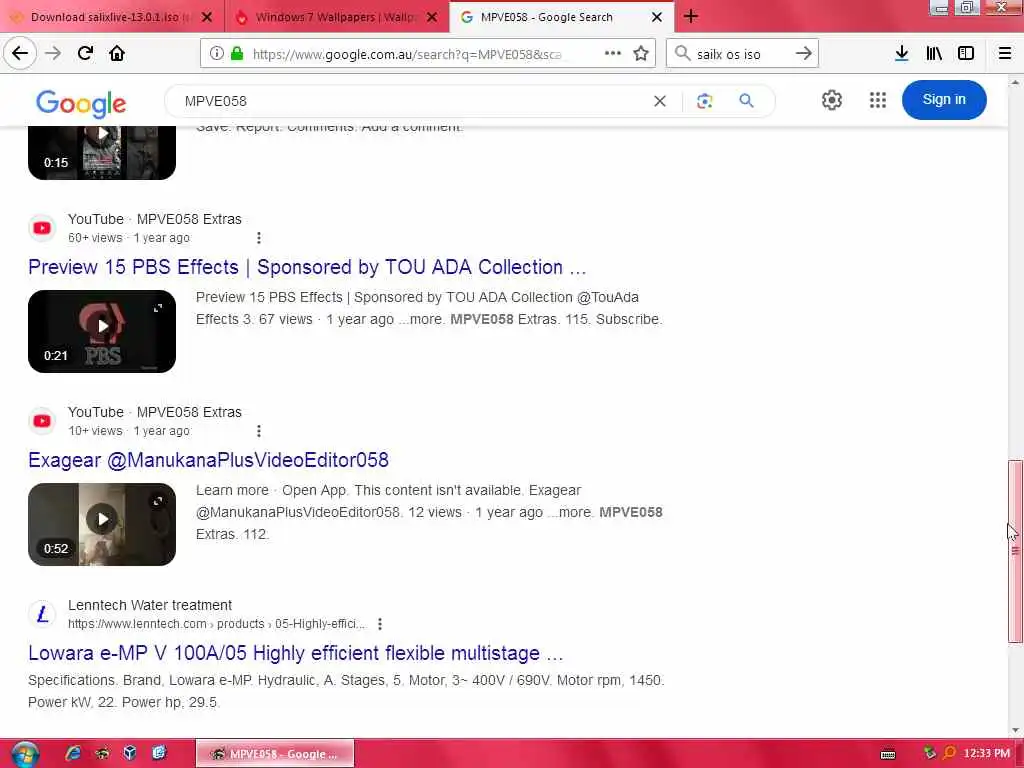This screenshot has height=768, width=1024.
Task: Click the '10+ views · 1 year ago' text
Action: click(129, 431)
